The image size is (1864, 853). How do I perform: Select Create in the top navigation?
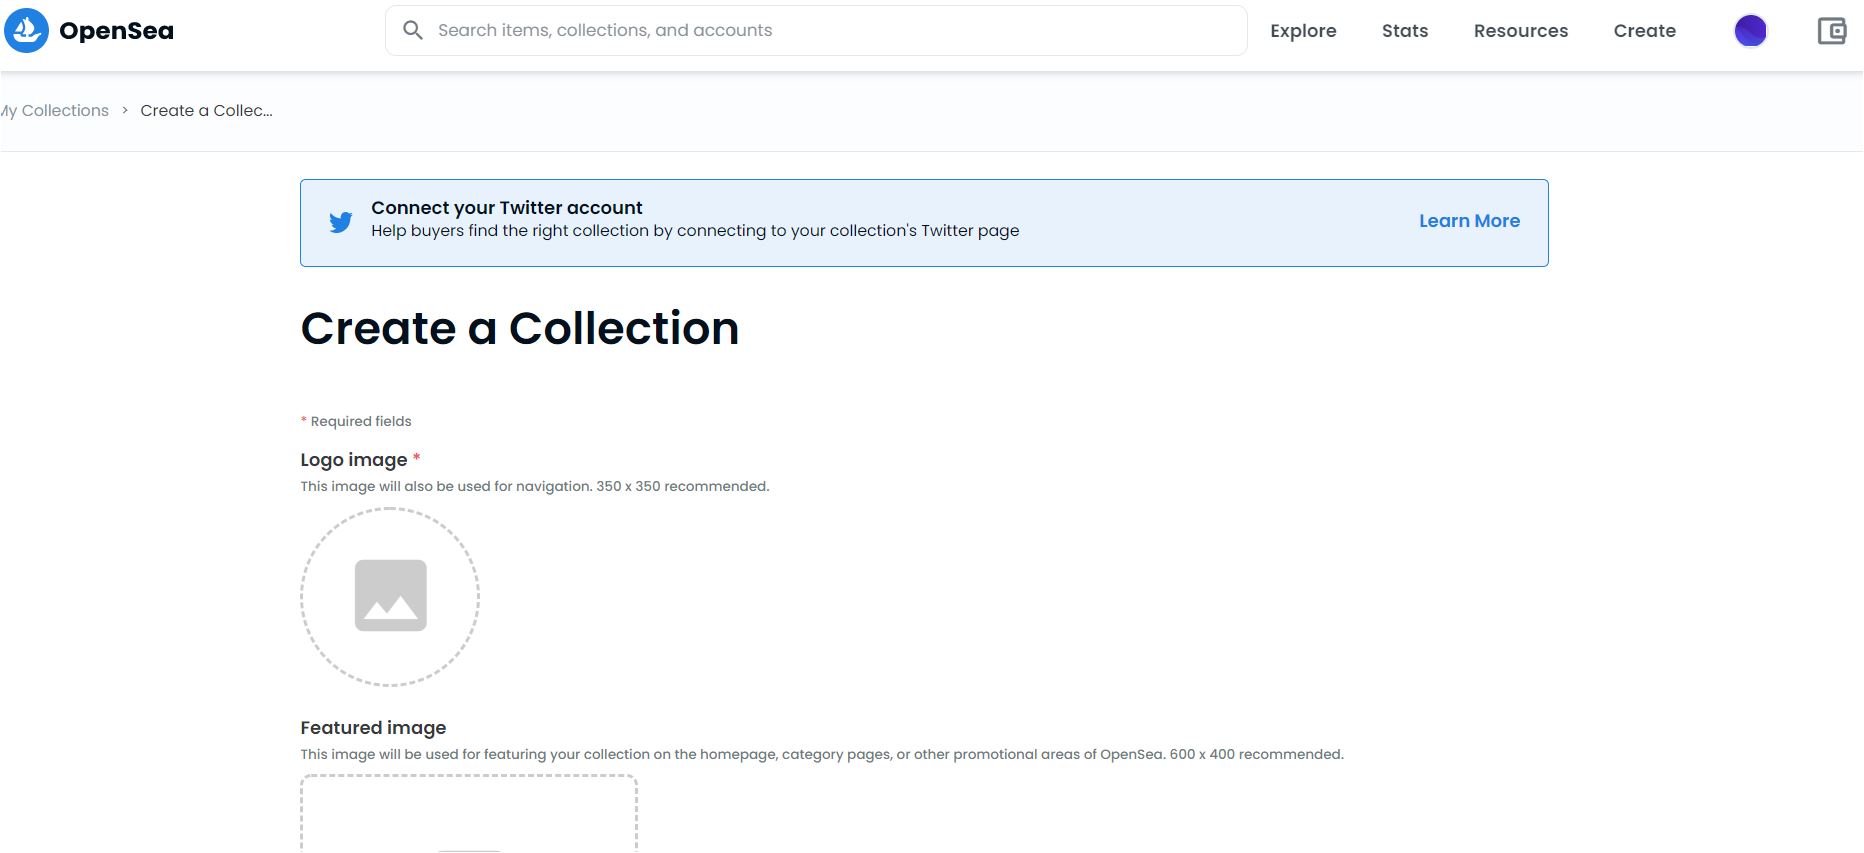pos(1644,31)
